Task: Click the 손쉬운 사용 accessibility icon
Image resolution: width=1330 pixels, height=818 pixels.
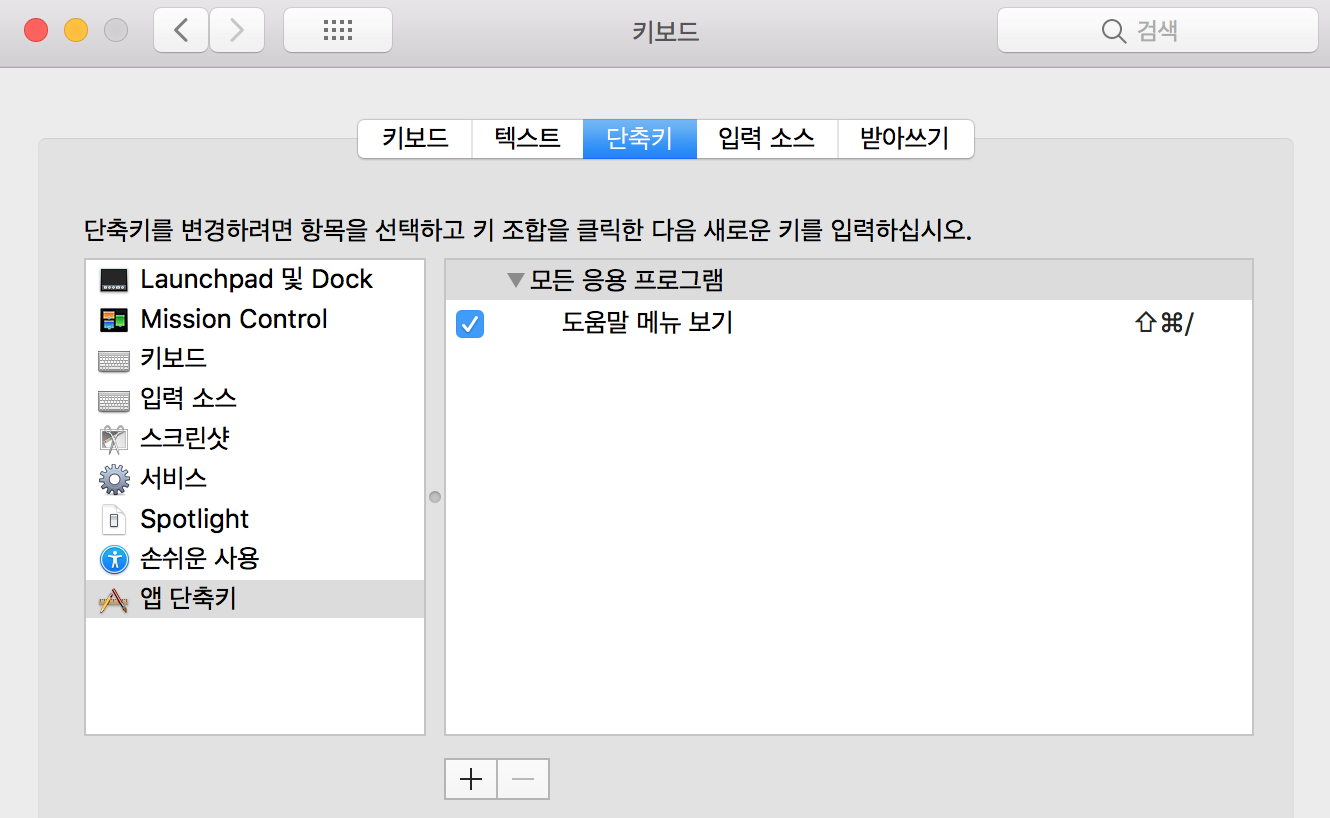Action: pyautogui.click(x=114, y=558)
